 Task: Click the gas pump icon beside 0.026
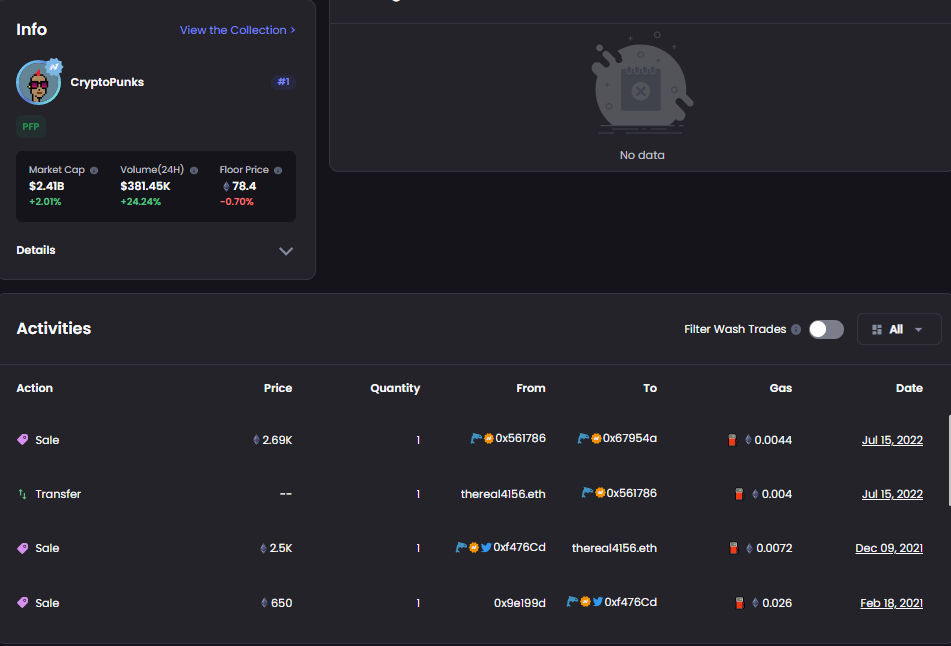click(739, 602)
